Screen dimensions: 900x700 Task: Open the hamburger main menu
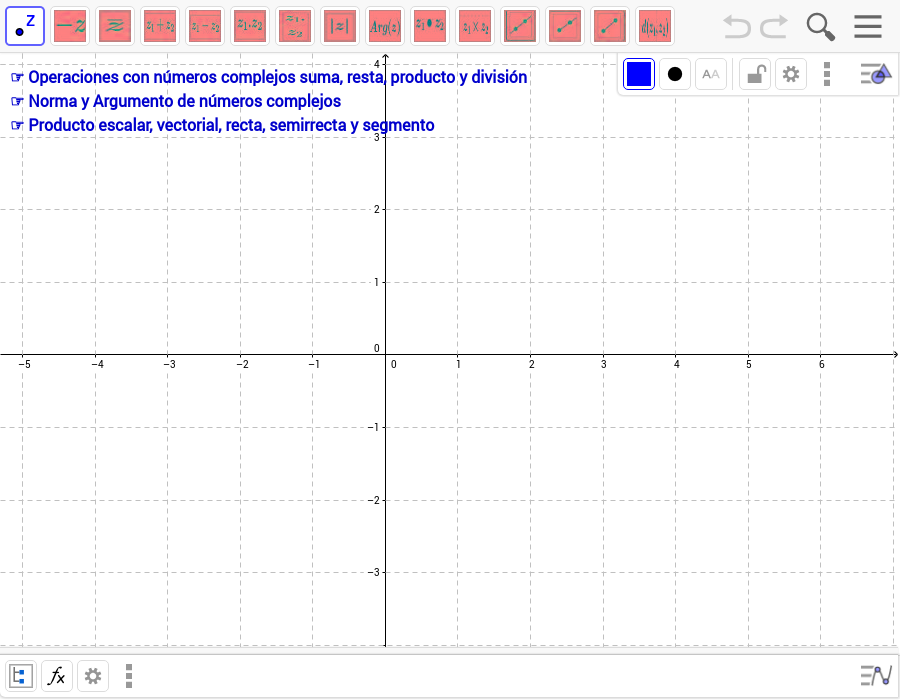click(x=867, y=26)
